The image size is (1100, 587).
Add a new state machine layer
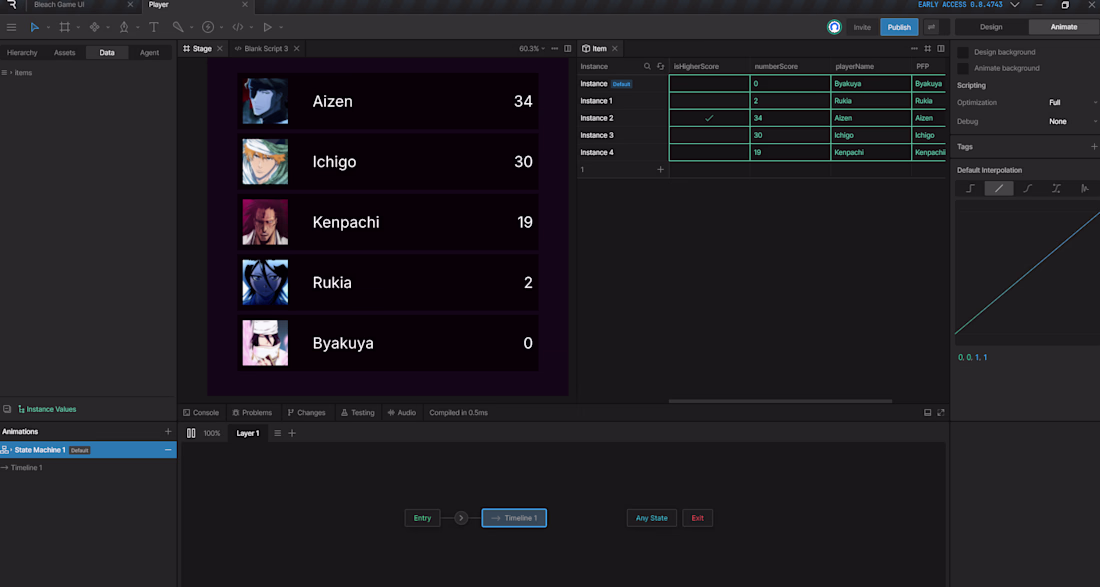(x=292, y=433)
